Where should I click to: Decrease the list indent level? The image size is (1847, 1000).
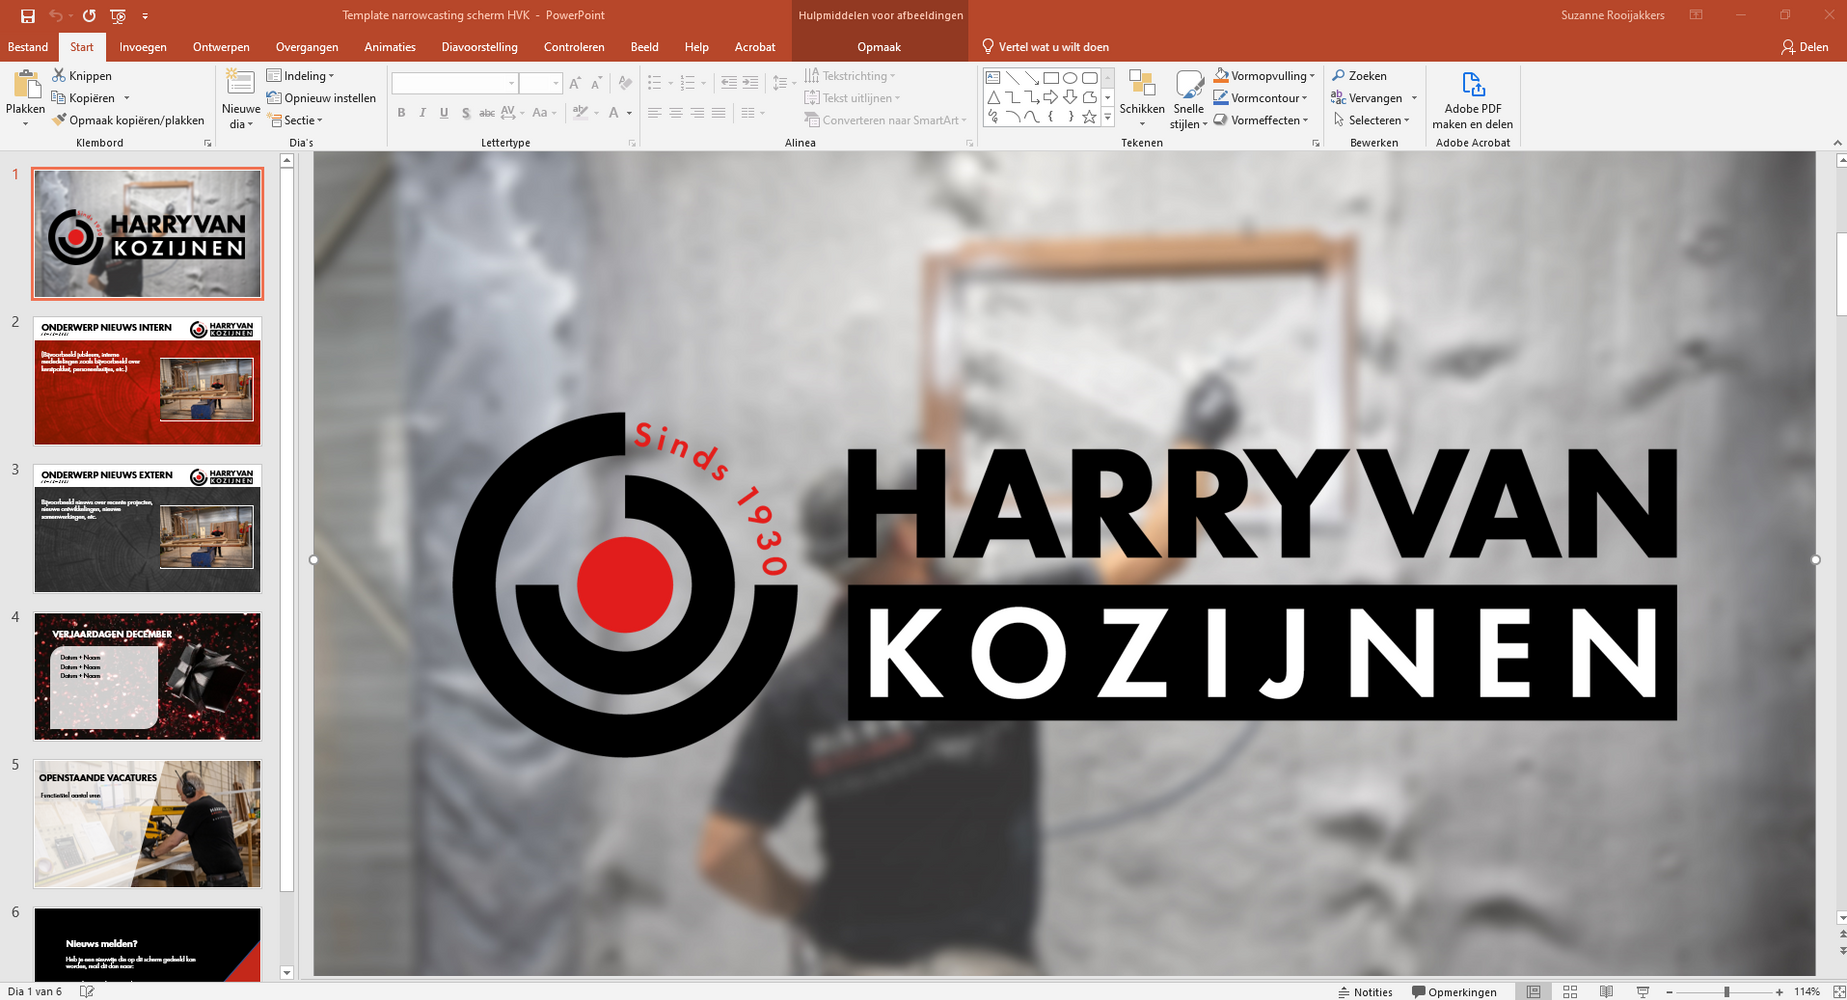(729, 83)
